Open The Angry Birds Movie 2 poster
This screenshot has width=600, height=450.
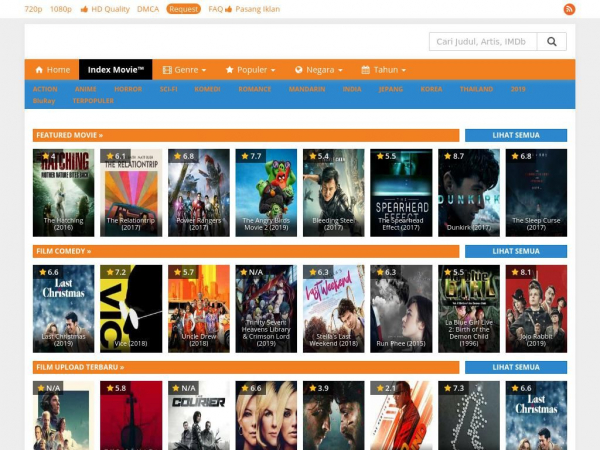pyautogui.click(x=266, y=193)
